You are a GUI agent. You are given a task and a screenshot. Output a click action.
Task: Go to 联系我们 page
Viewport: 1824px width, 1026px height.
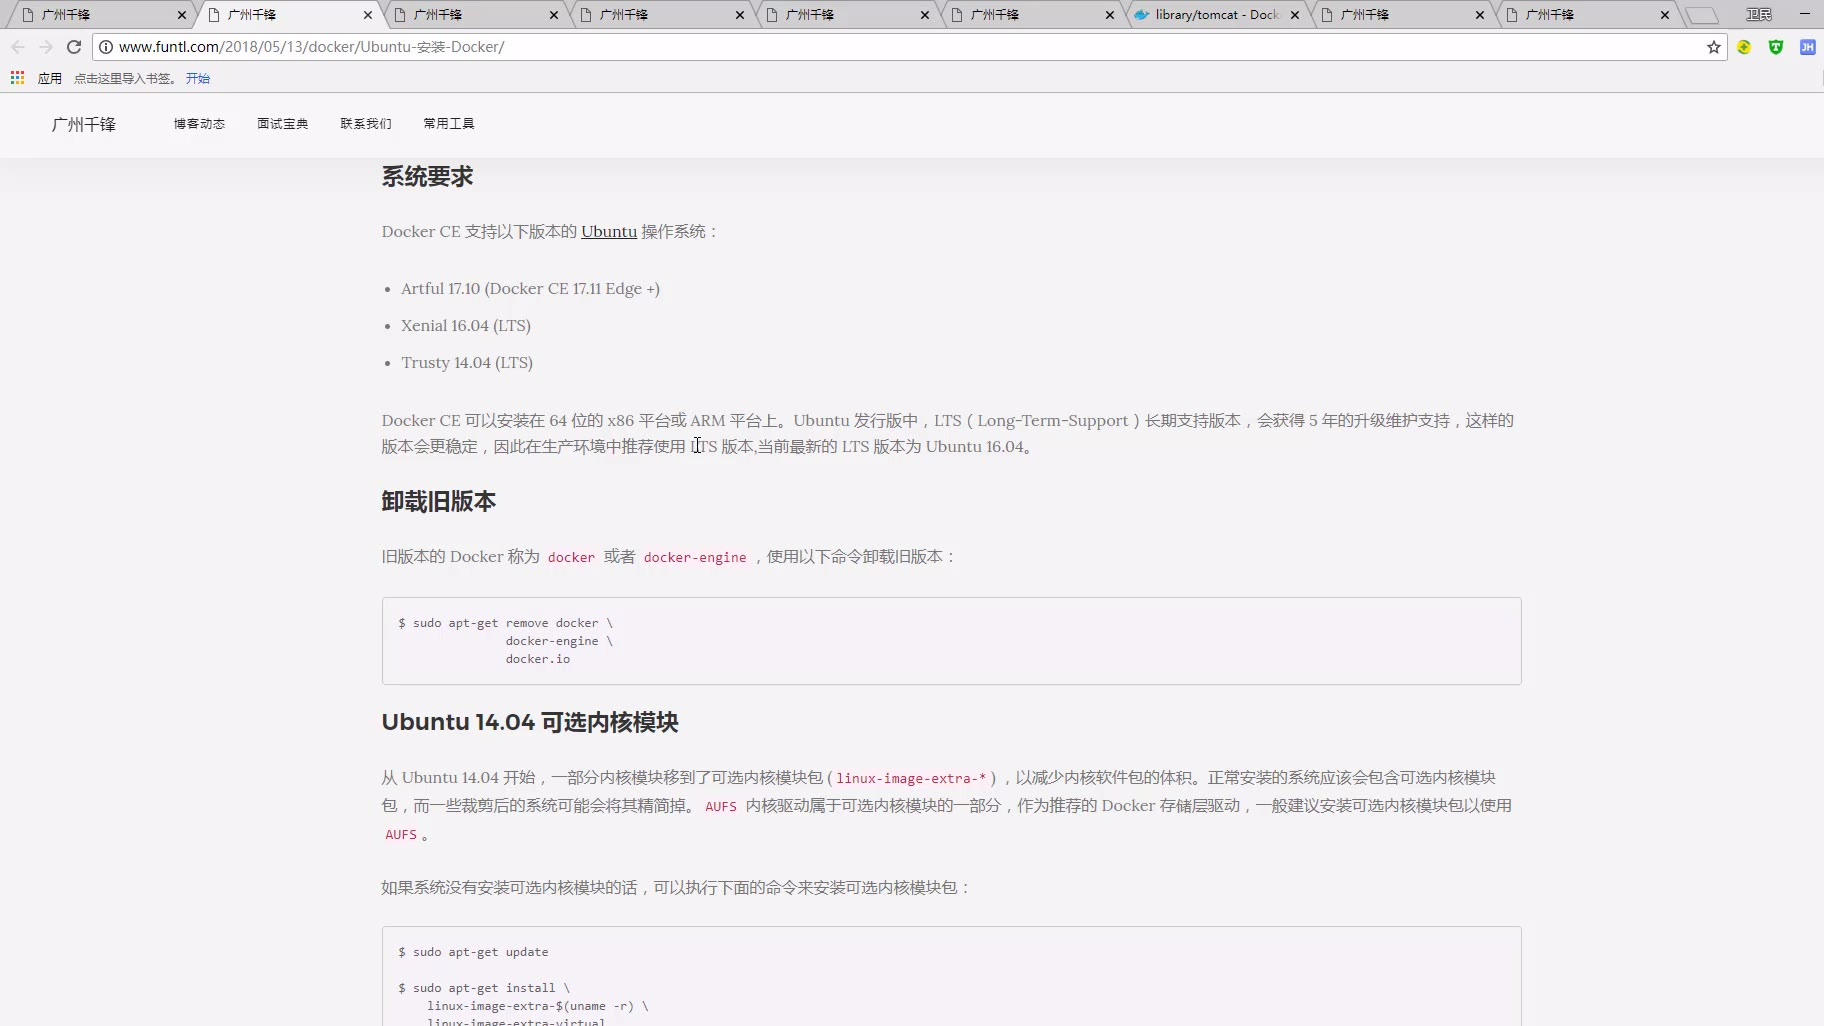(x=365, y=124)
